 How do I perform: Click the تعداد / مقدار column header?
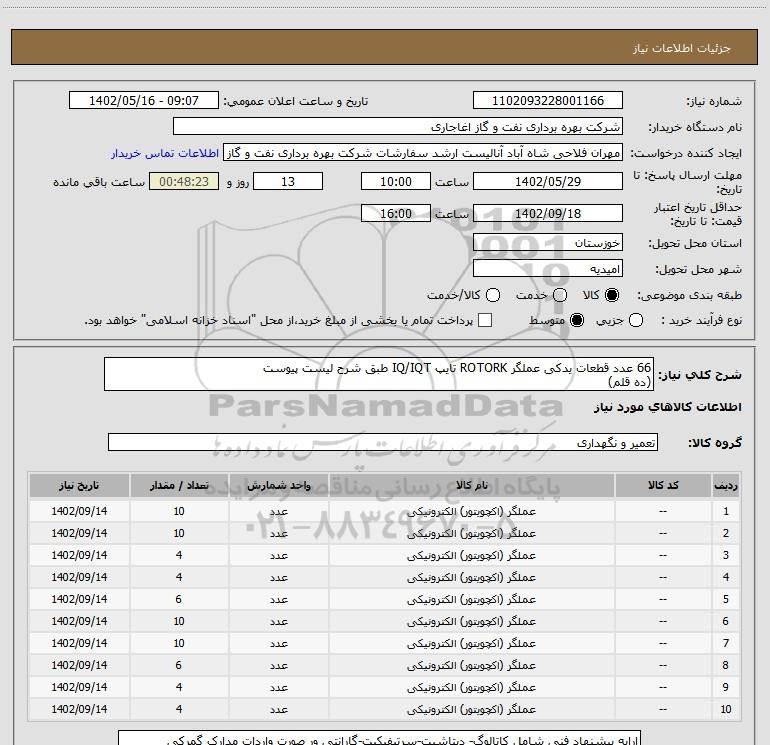[x=179, y=485]
